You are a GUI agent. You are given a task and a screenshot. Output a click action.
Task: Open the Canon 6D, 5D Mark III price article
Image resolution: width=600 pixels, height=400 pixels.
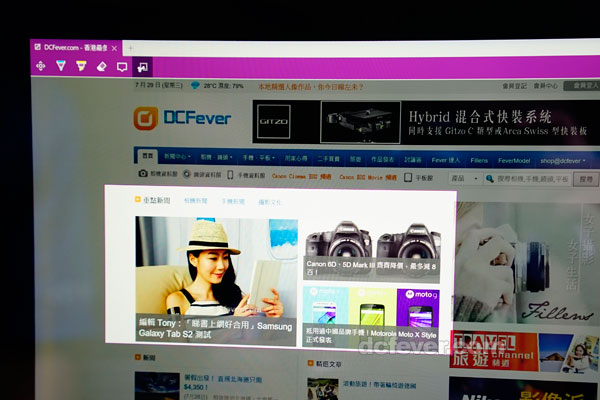click(x=372, y=251)
